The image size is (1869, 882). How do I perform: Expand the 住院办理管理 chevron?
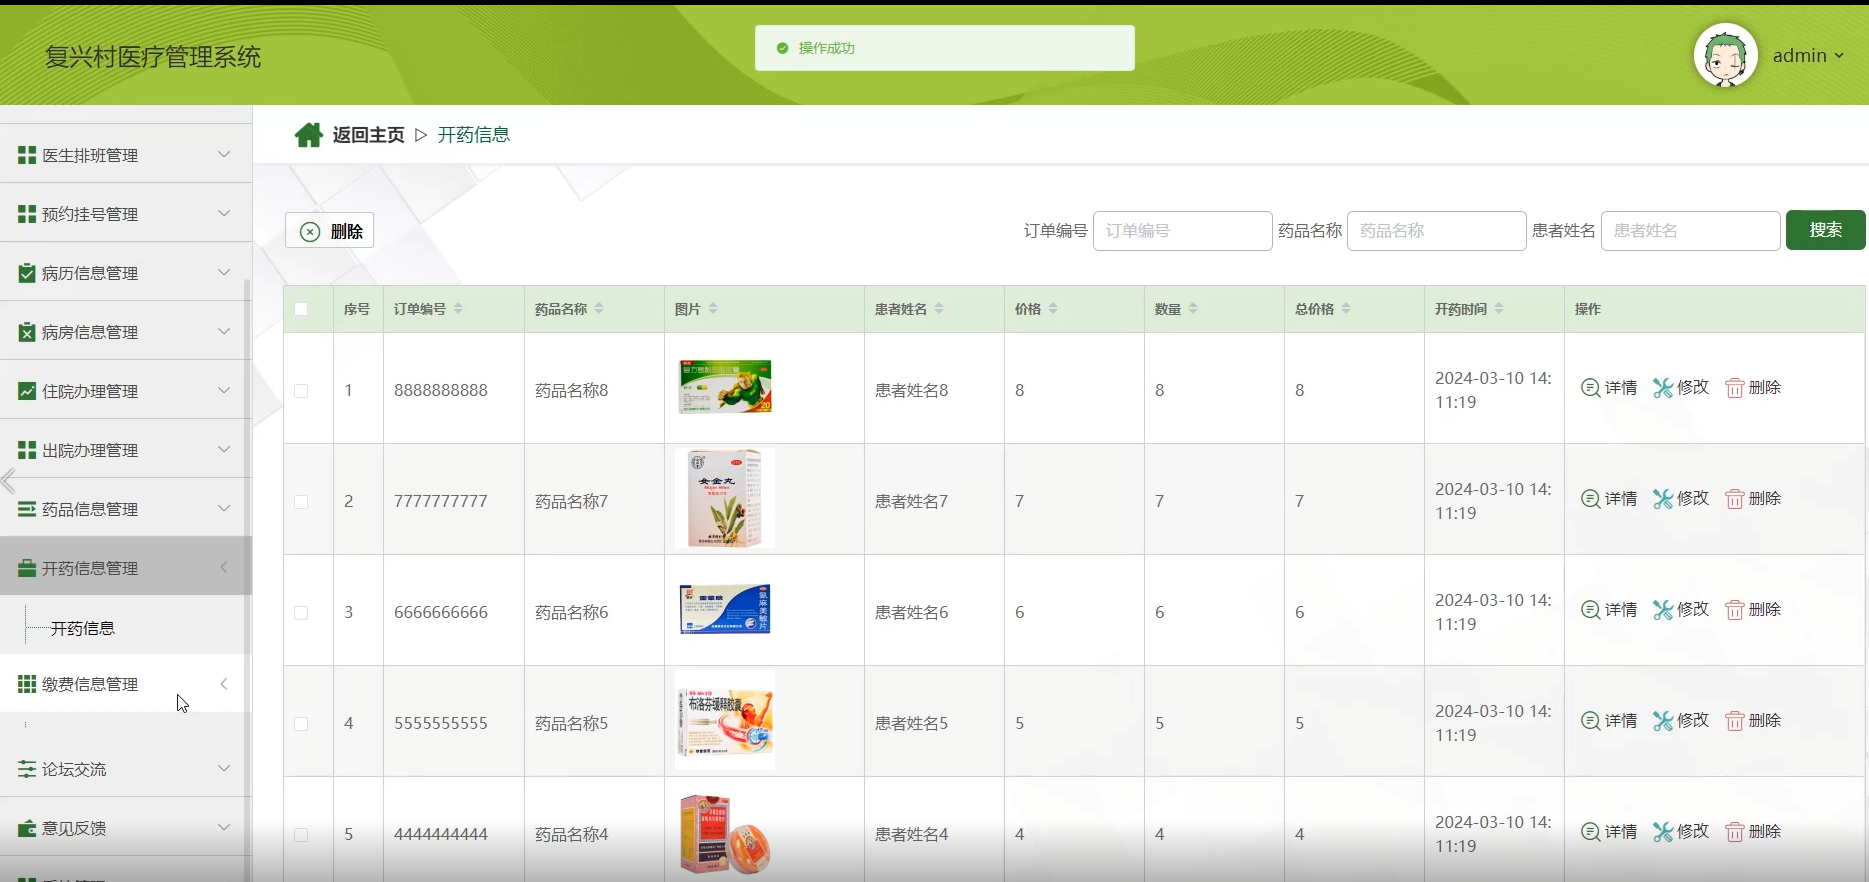point(224,390)
